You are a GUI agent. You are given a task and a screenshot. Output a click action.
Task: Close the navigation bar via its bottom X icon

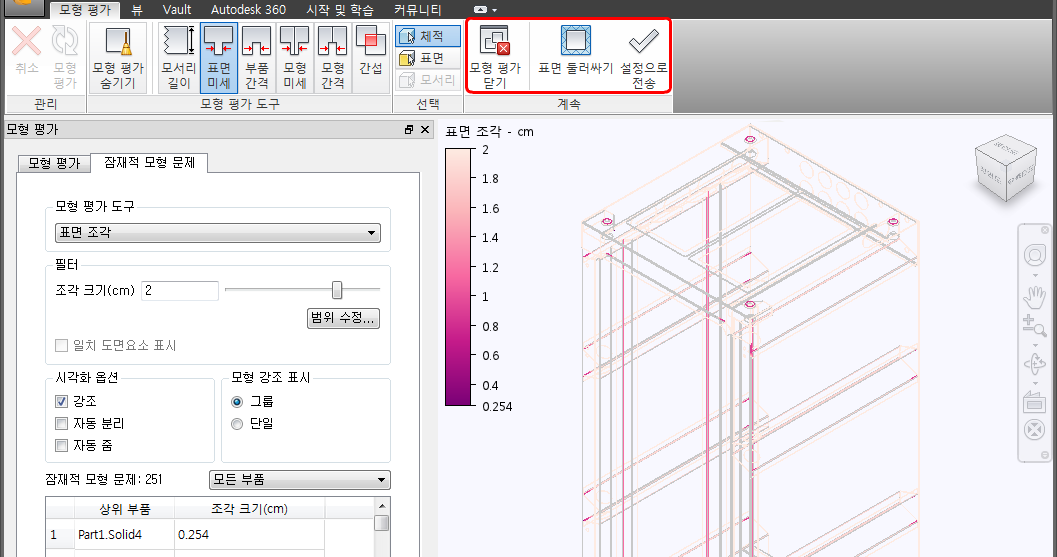click(x=1034, y=430)
